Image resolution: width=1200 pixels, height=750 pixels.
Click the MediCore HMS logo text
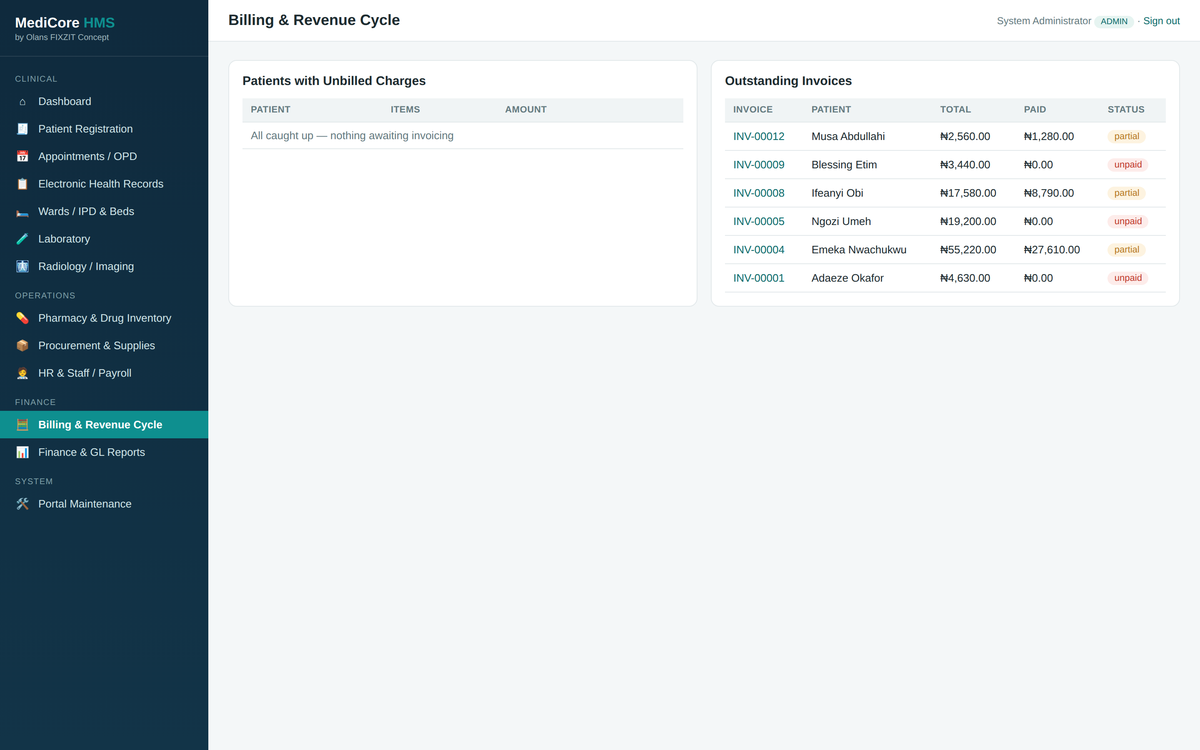click(x=65, y=23)
